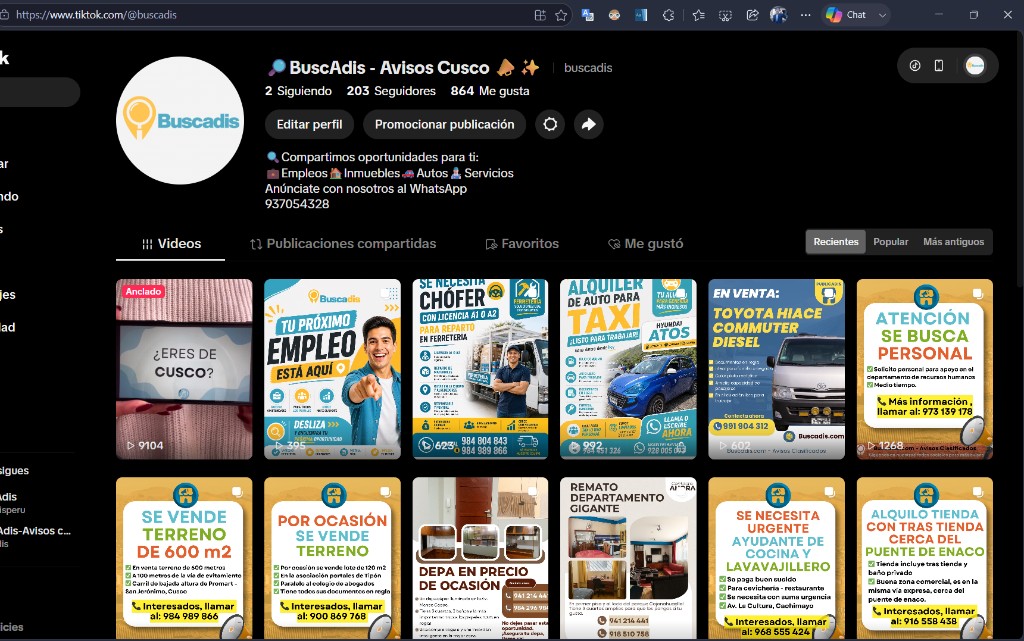This screenshot has width=1024, height=641.
Task: Open the small profile avatar menu
Action: click(x=975, y=65)
